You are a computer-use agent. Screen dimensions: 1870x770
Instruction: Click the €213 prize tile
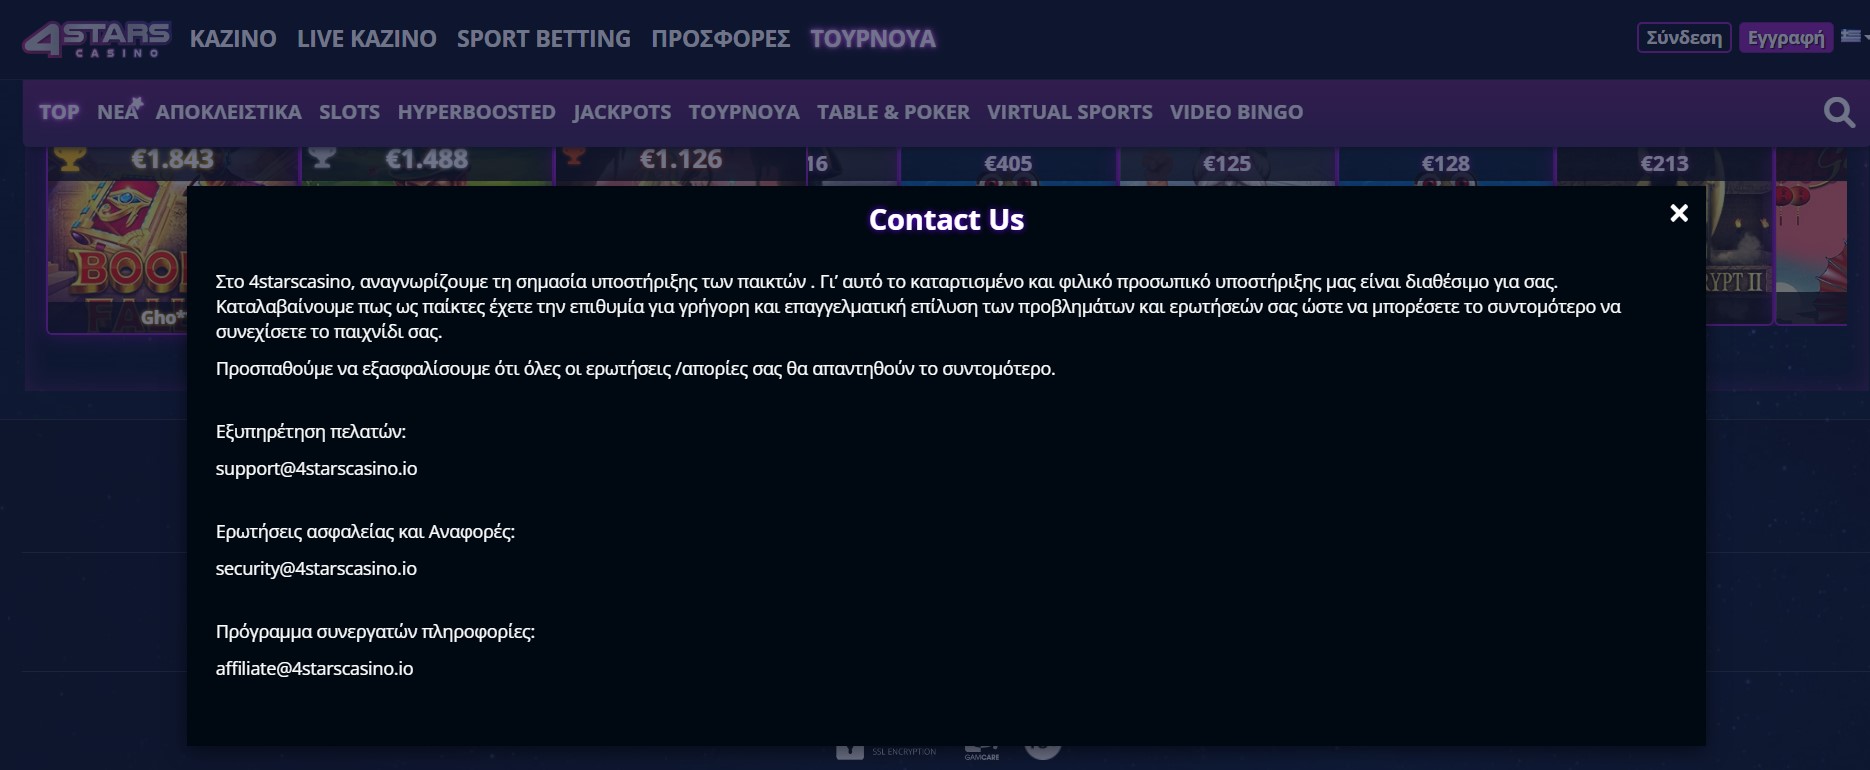click(x=1665, y=164)
